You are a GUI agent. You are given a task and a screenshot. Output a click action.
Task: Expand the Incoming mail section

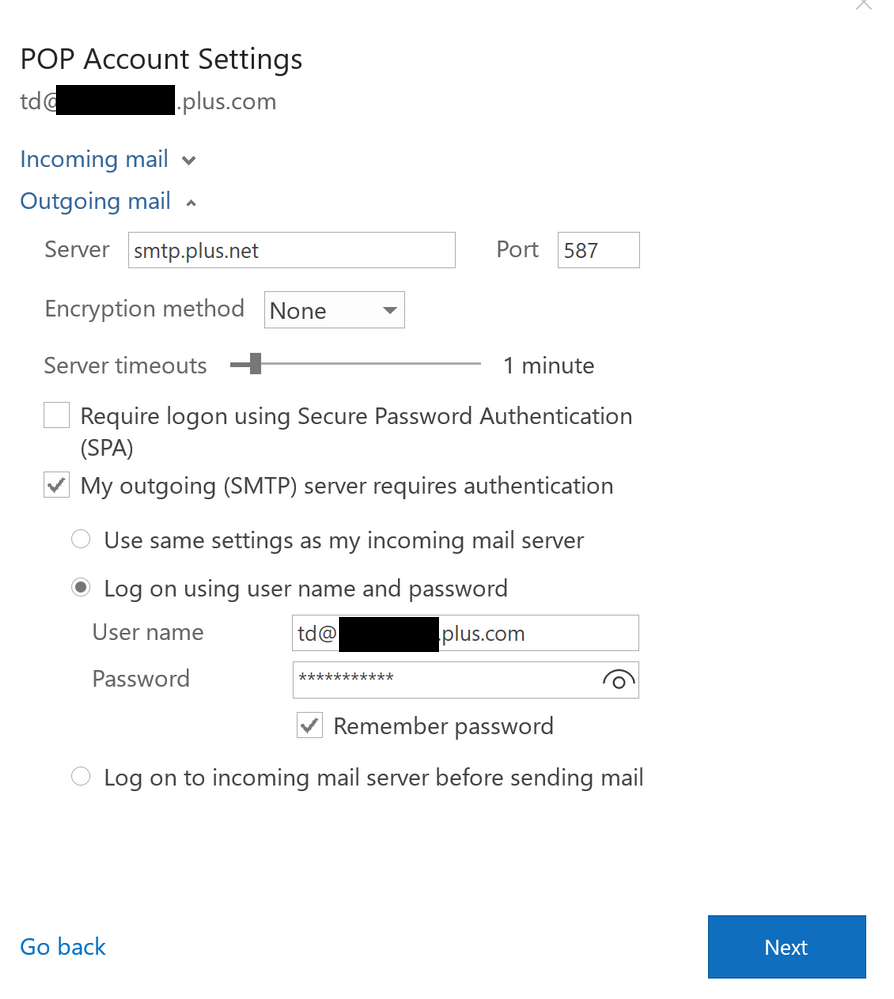(x=190, y=159)
